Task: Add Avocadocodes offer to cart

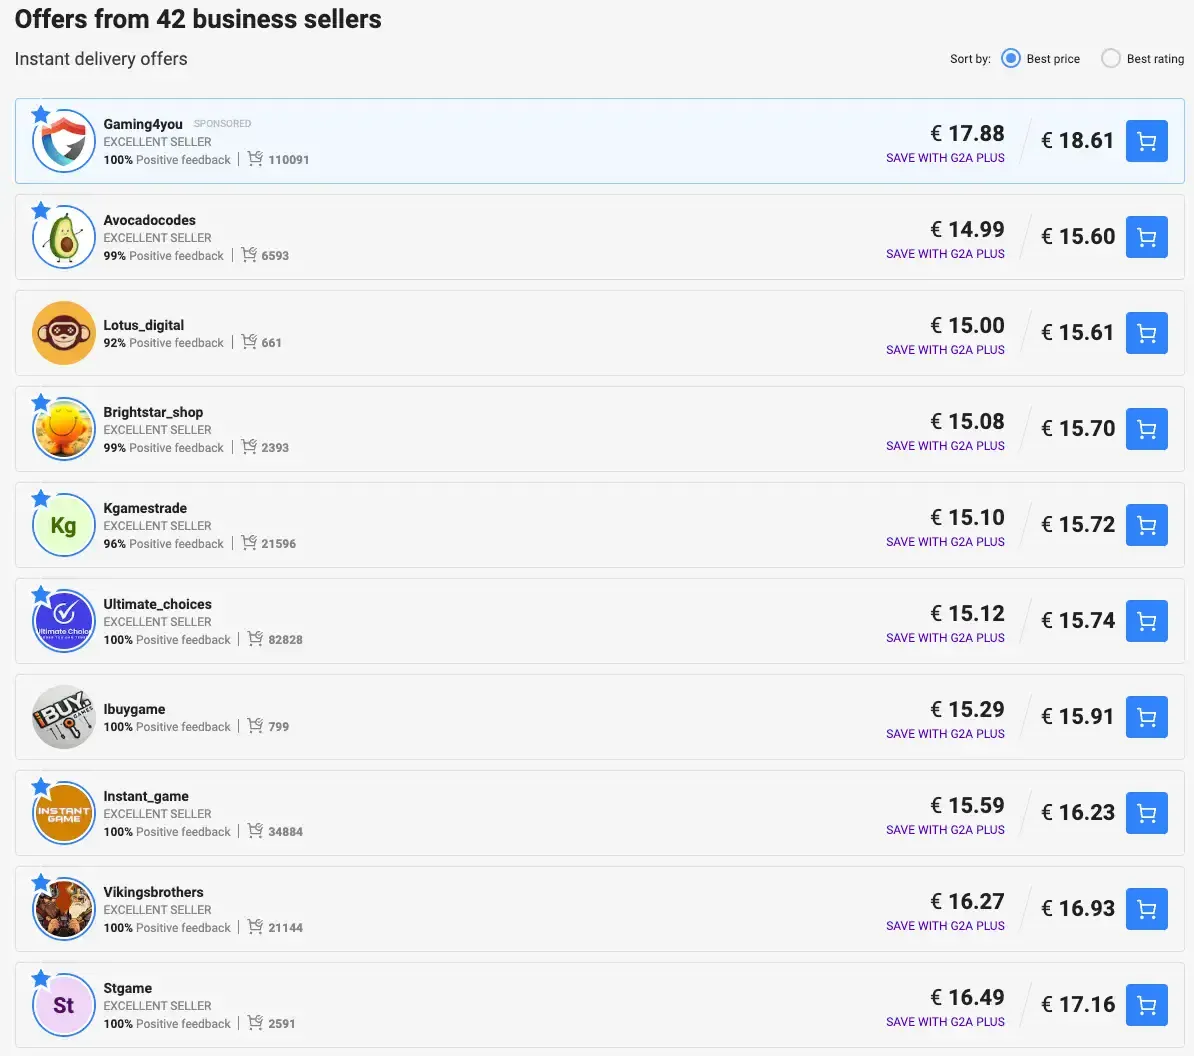Action: tap(1146, 237)
